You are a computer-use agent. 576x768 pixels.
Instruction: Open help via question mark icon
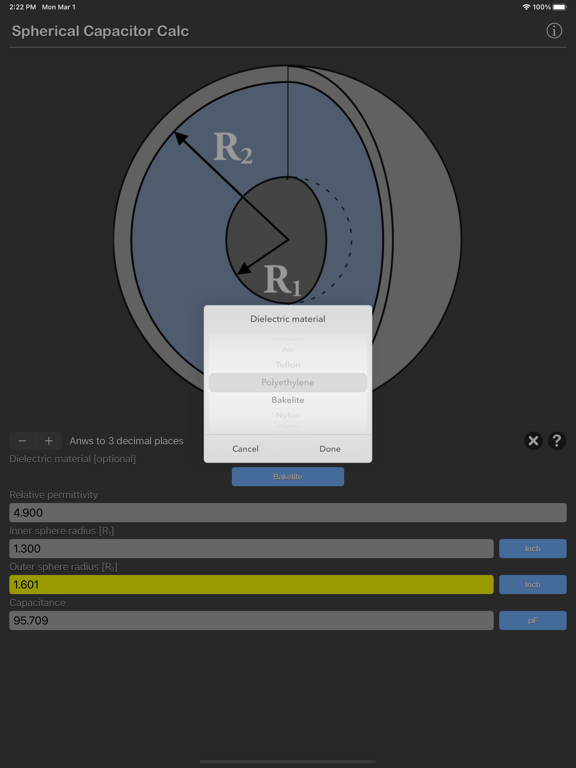(x=557, y=441)
